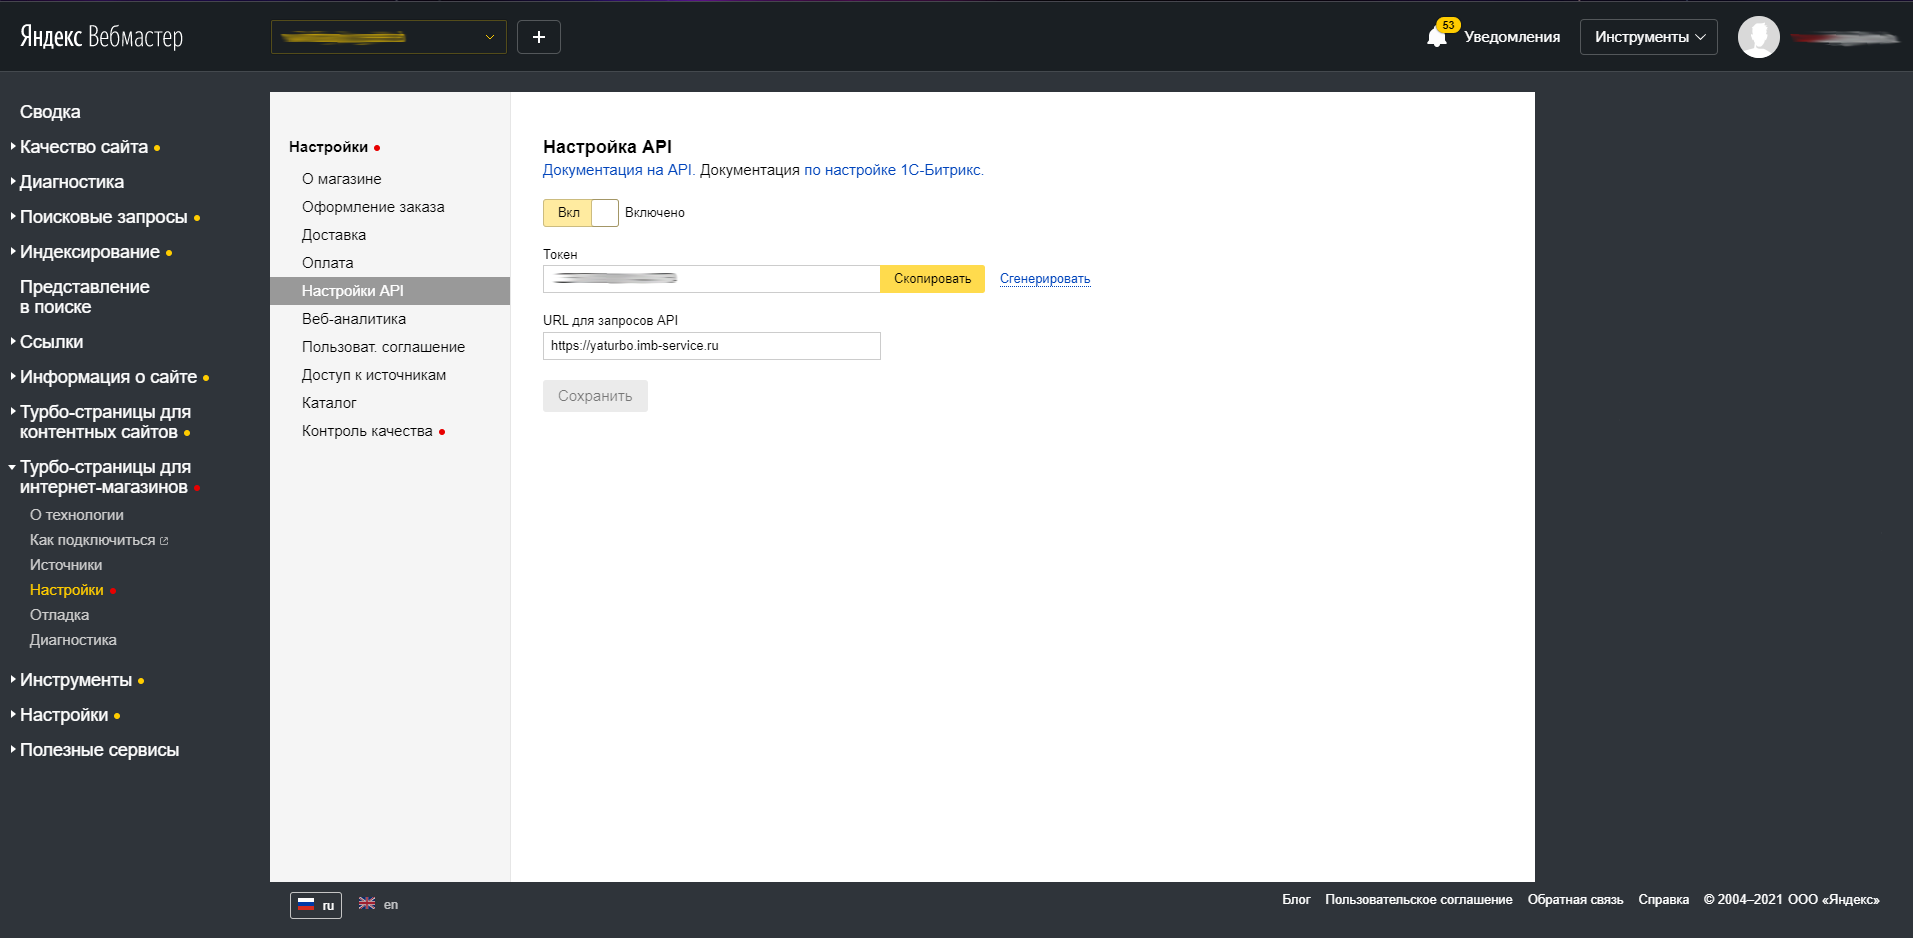1913x938 pixels.
Task: Click the Сохранить button
Action: 595,396
